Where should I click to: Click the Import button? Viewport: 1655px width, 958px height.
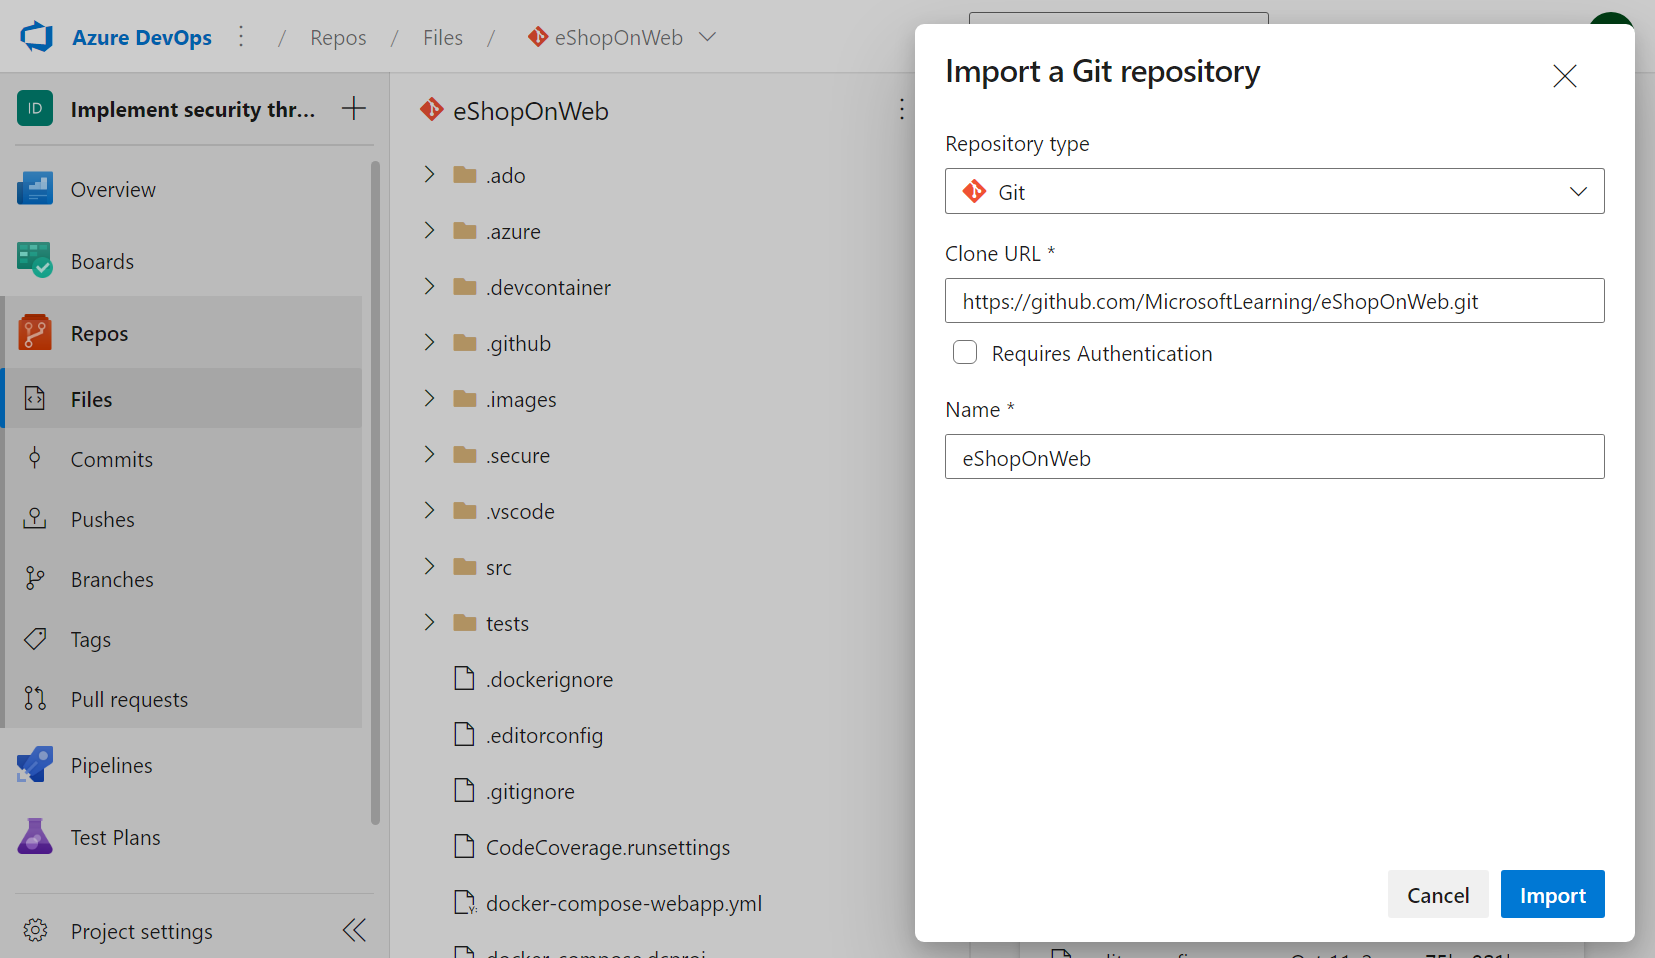pyautogui.click(x=1553, y=894)
